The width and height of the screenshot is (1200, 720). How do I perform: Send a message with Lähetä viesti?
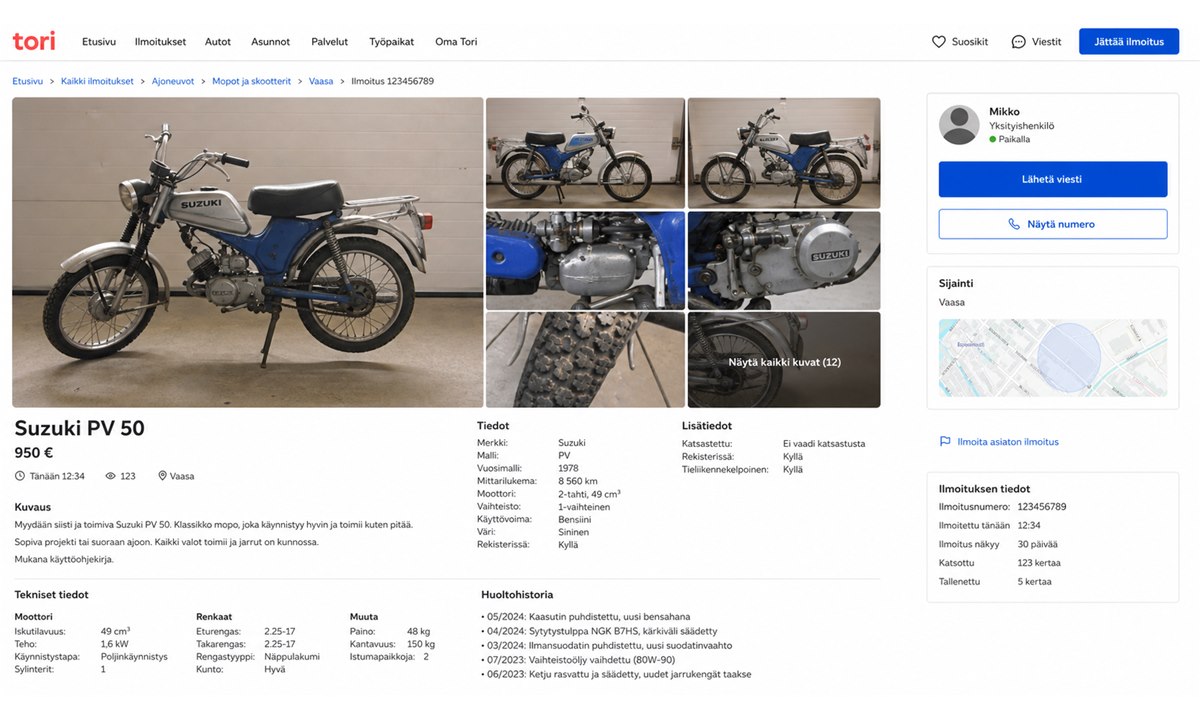[1053, 179]
